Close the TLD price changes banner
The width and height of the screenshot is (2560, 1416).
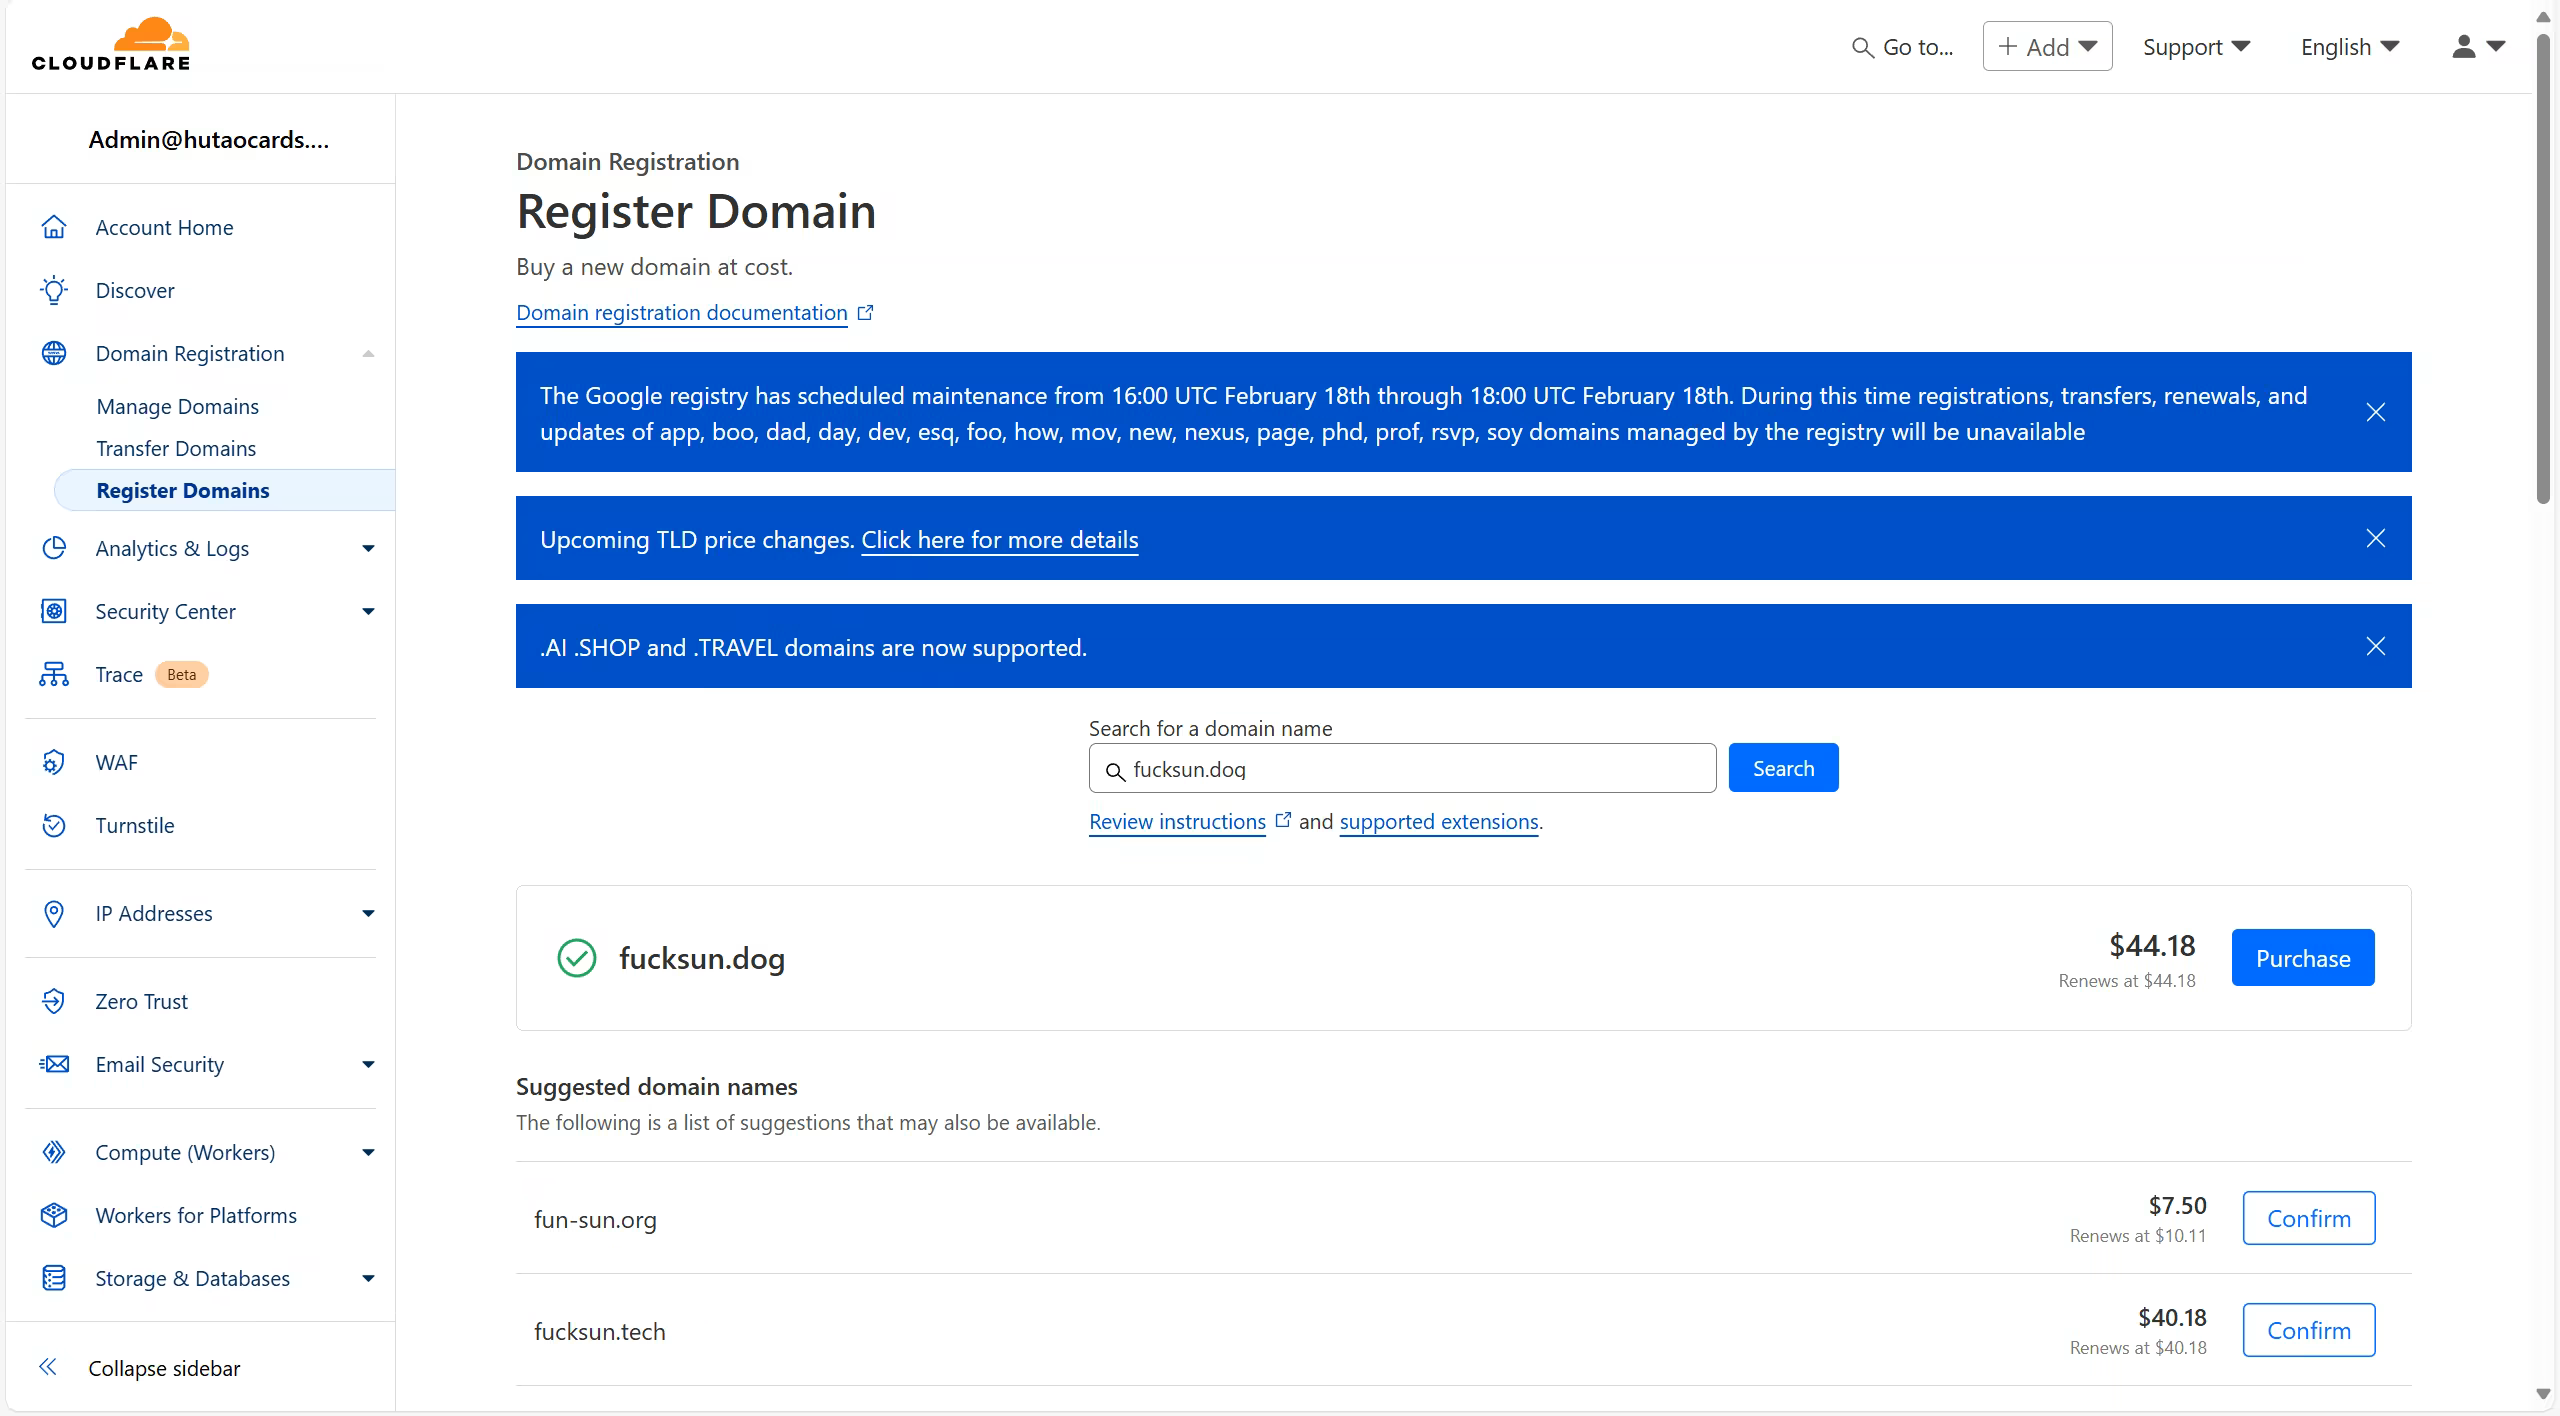click(x=2375, y=538)
